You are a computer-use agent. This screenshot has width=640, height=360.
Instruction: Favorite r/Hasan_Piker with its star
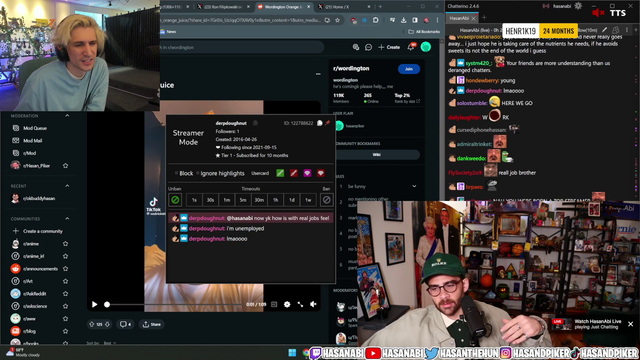[65, 165]
